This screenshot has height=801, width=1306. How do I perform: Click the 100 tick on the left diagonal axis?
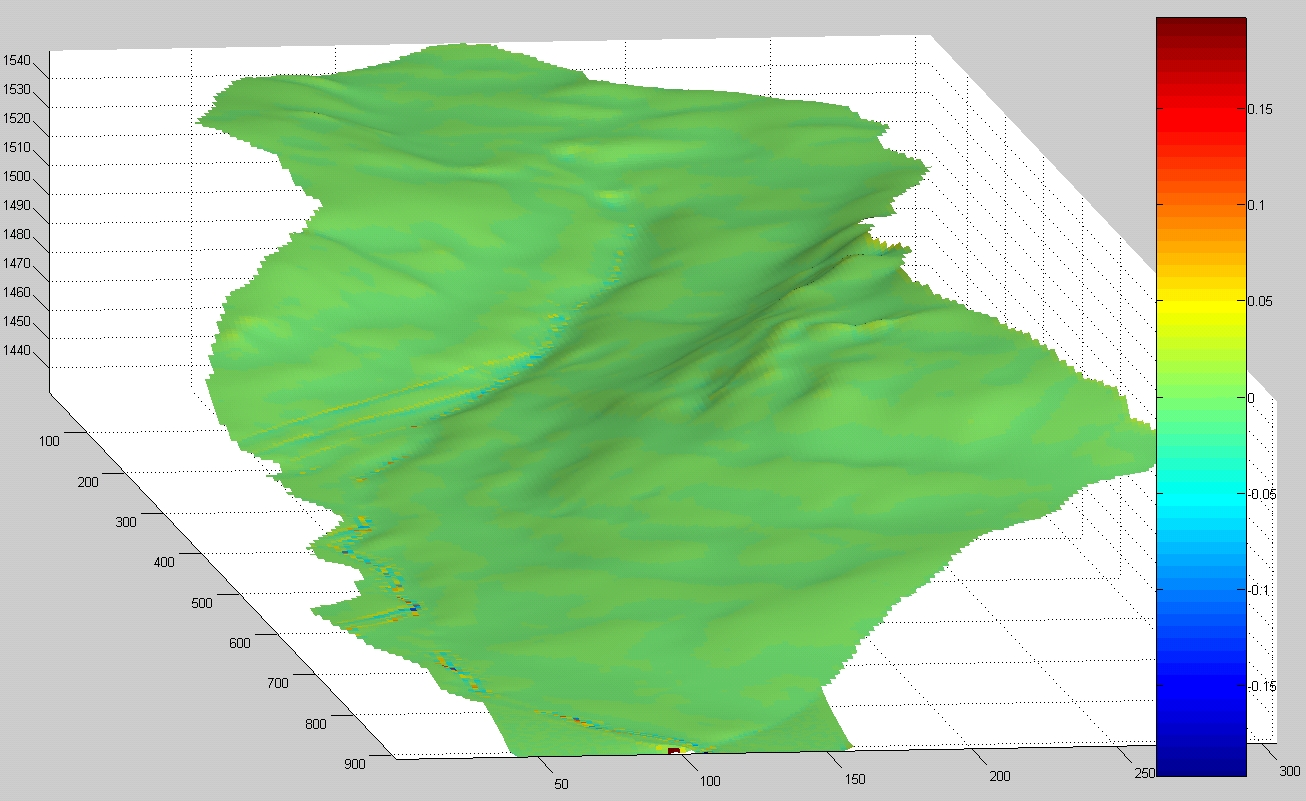(50, 441)
